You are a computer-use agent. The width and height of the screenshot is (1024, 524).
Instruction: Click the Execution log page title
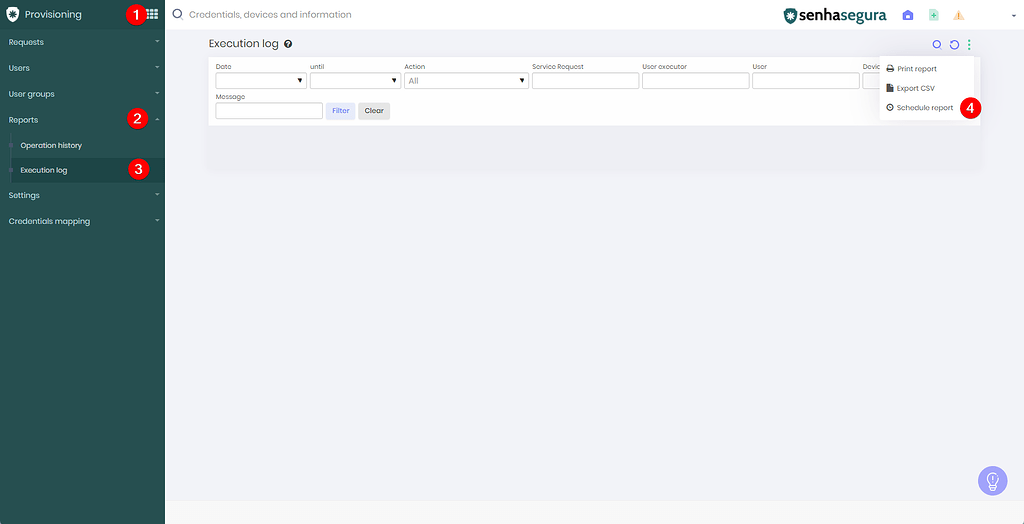(244, 44)
